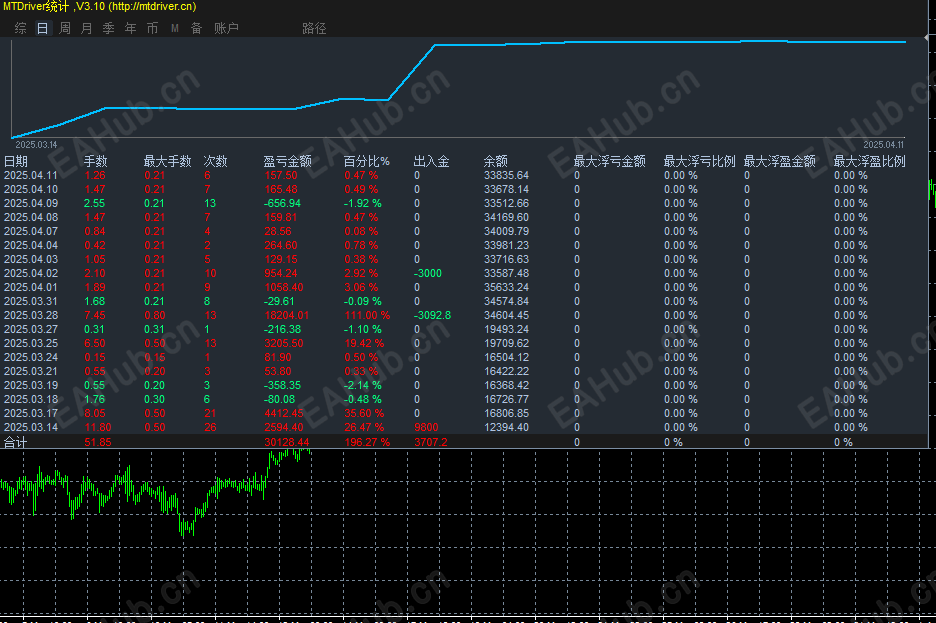Screen dimensions: 936x623
Task: Click the 最大浮亏比例 column header
Action: [x=700, y=161]
